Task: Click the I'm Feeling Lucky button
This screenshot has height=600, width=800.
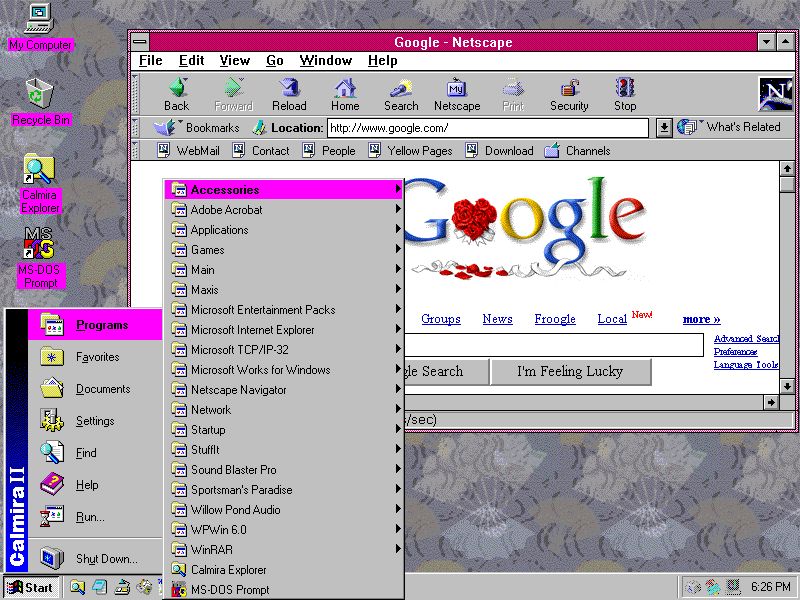Action: coord(570,372)
